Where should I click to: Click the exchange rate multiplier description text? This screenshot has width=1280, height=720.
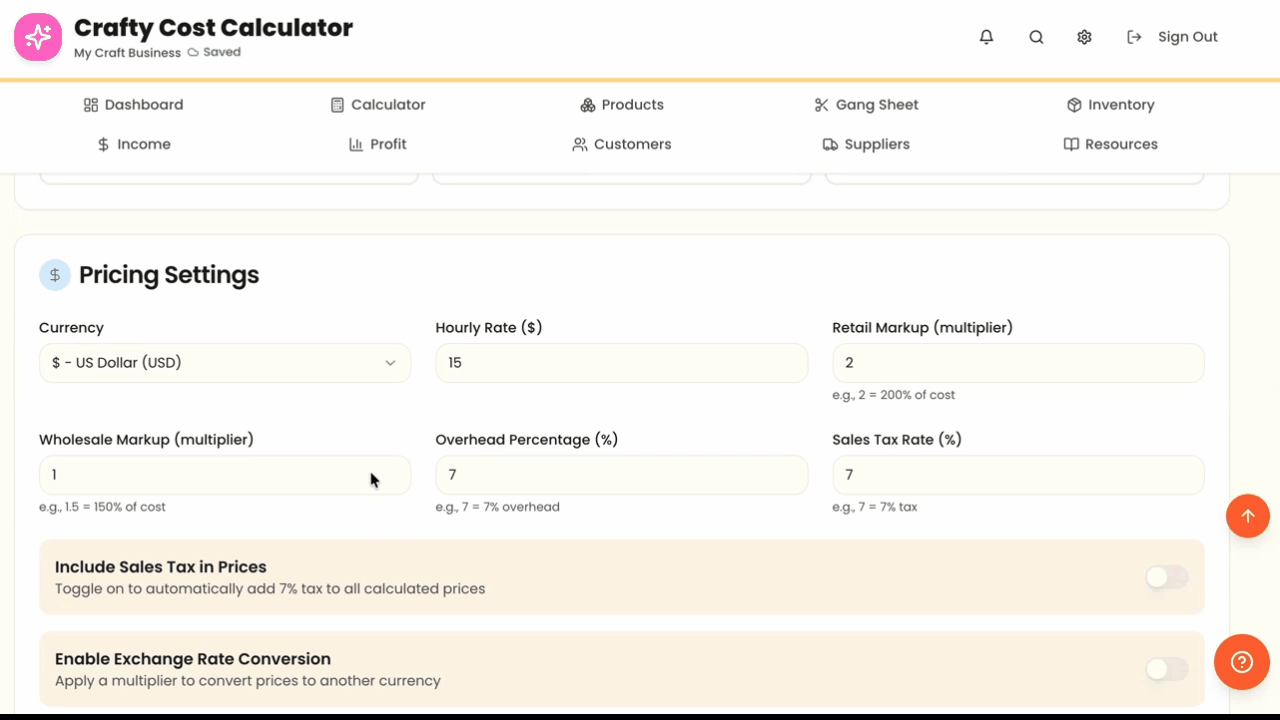[x=248, y=681]
